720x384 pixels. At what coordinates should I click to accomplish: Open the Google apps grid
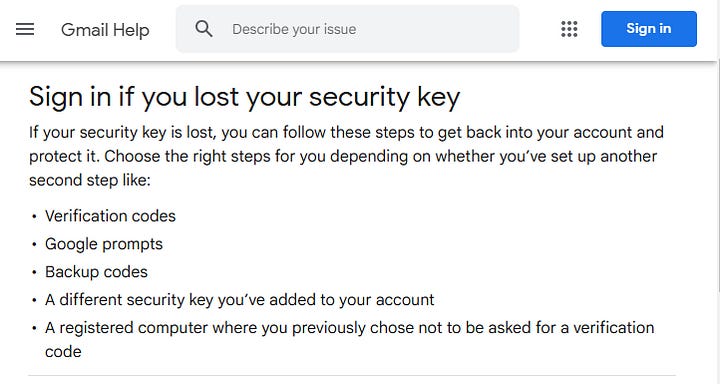click(x=569, y=29)
